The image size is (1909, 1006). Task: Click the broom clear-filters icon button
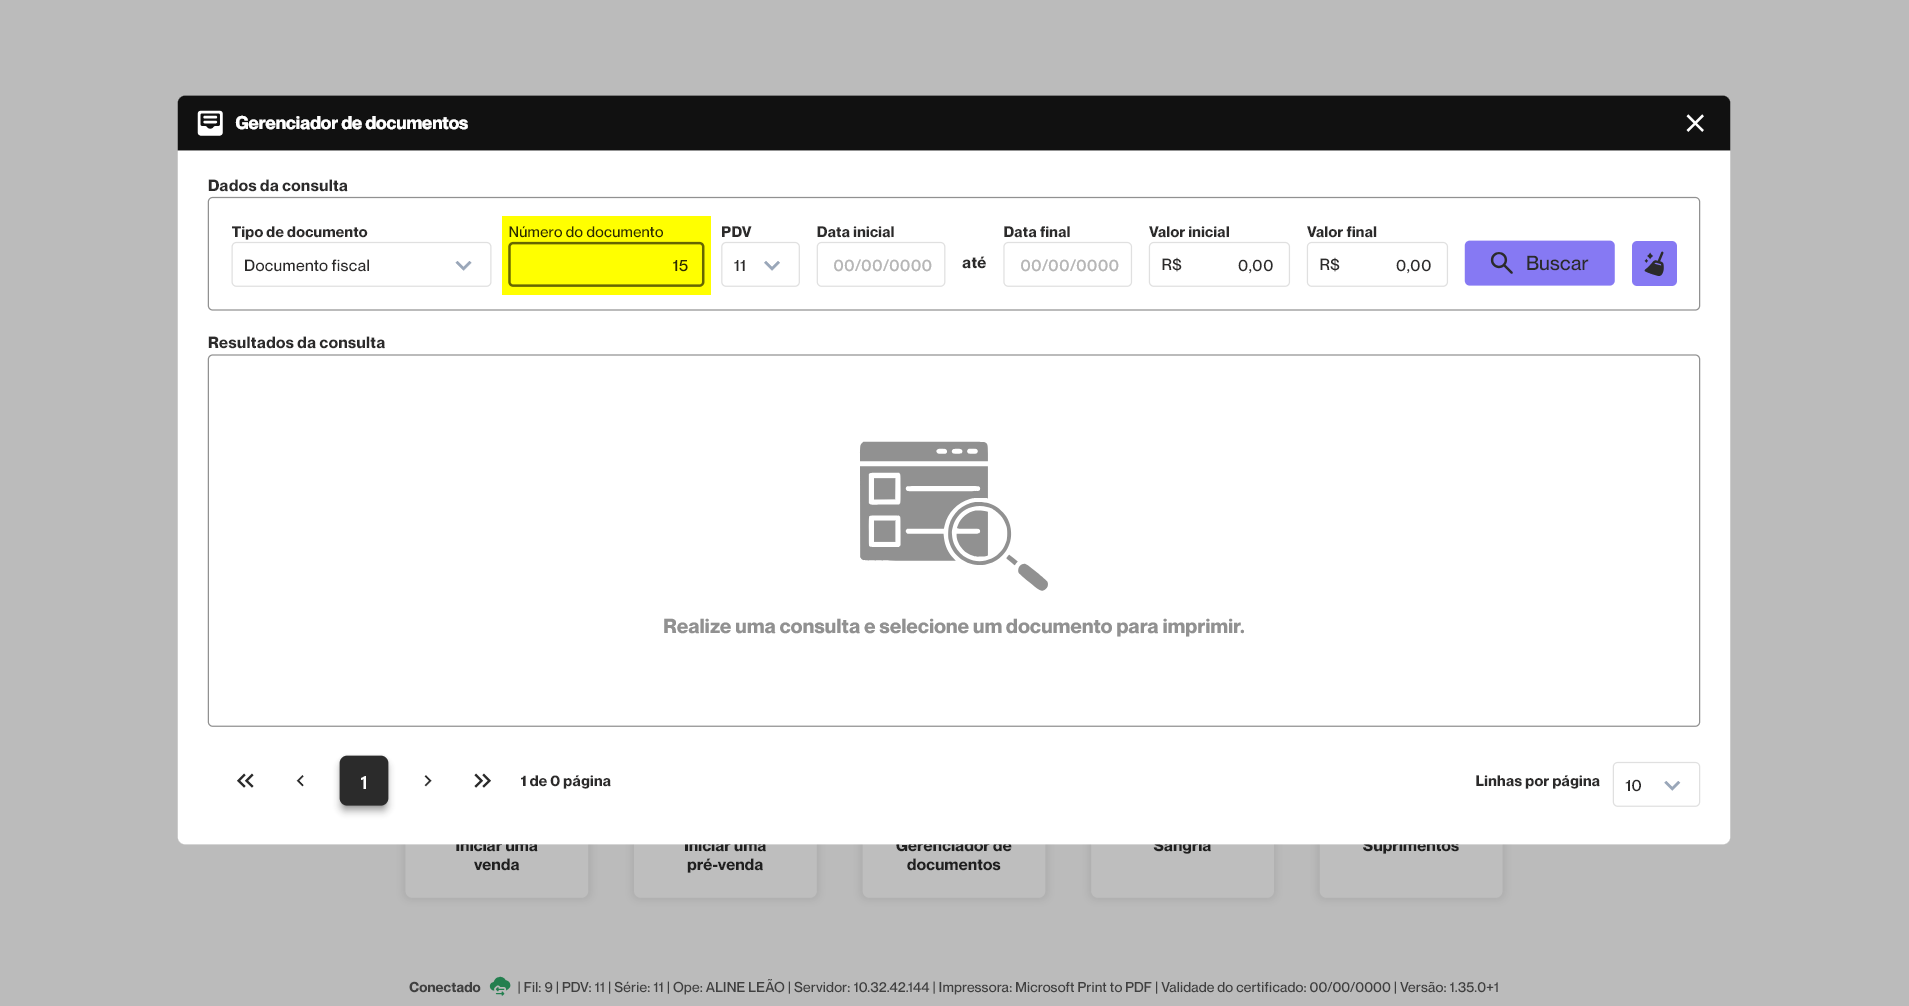1654,264
